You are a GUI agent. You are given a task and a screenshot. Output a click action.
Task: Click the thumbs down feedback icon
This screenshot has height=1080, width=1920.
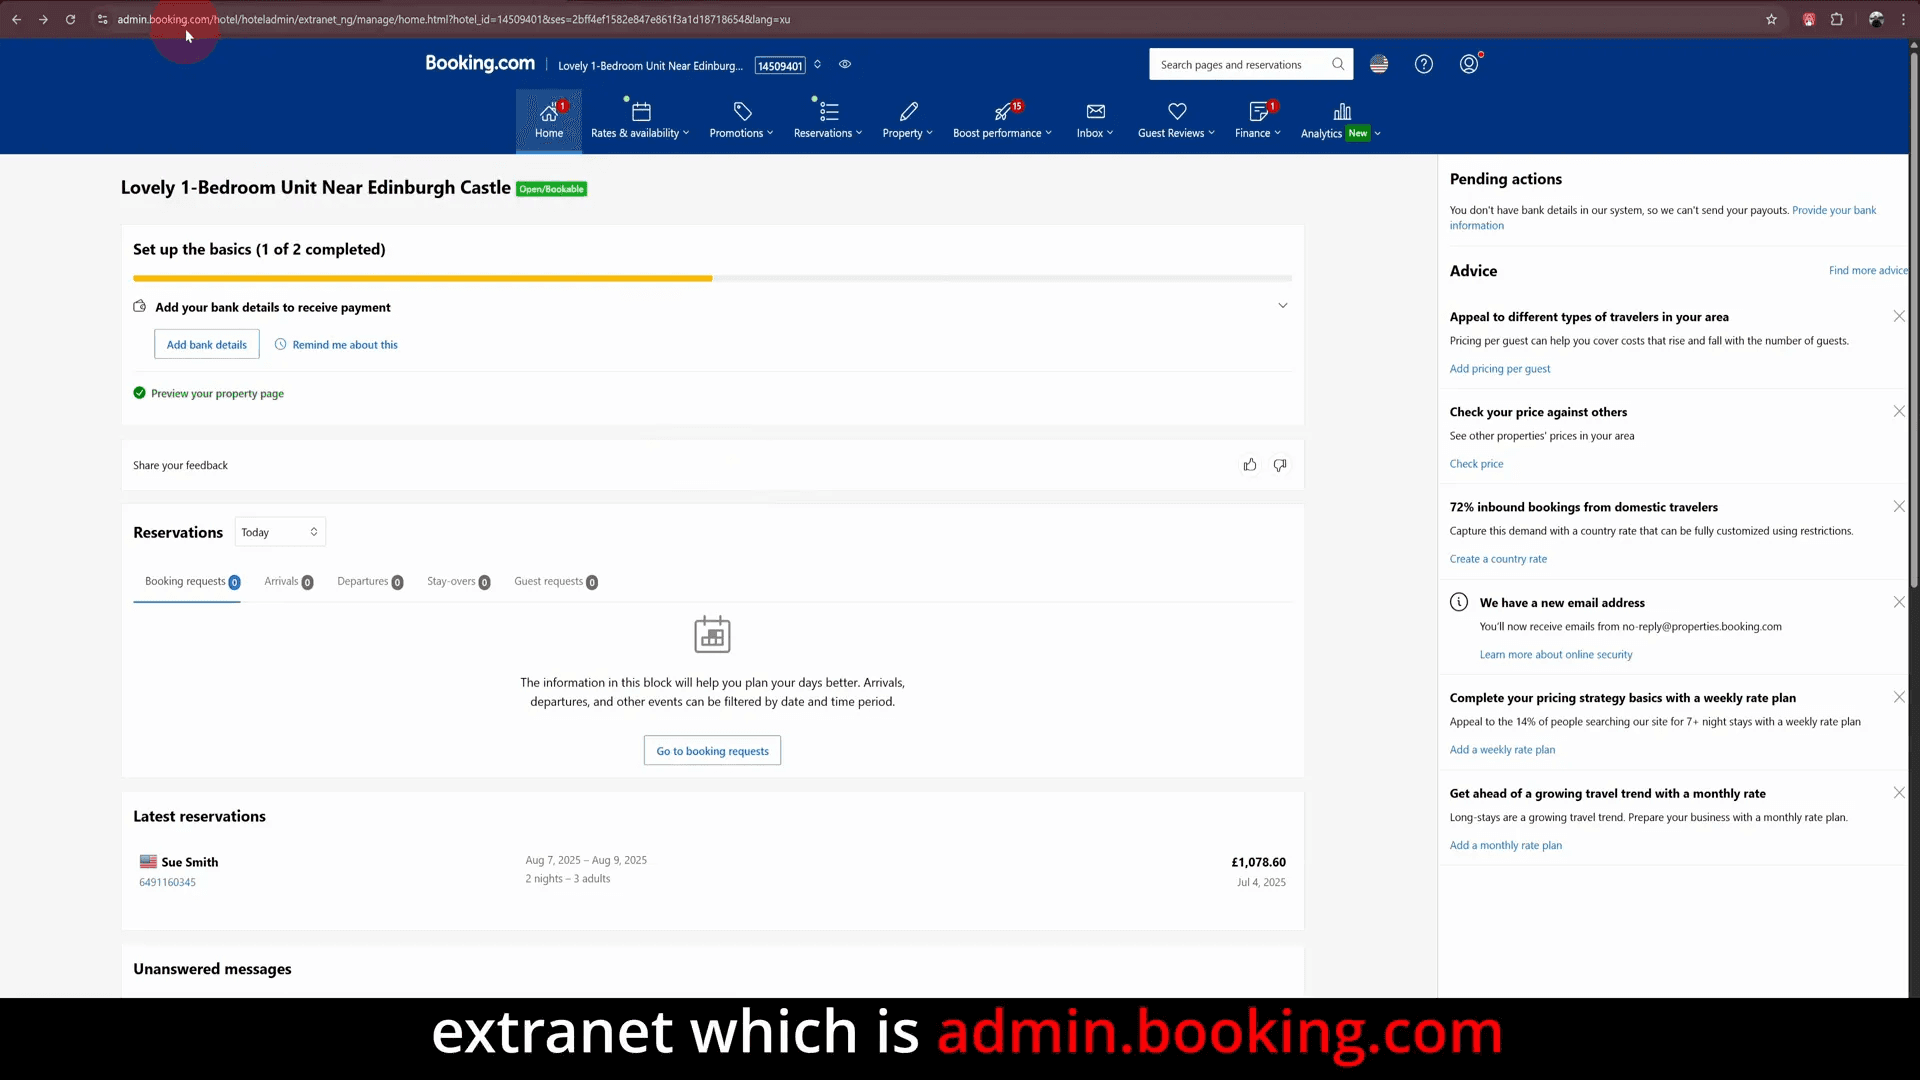pos(1280,465)
